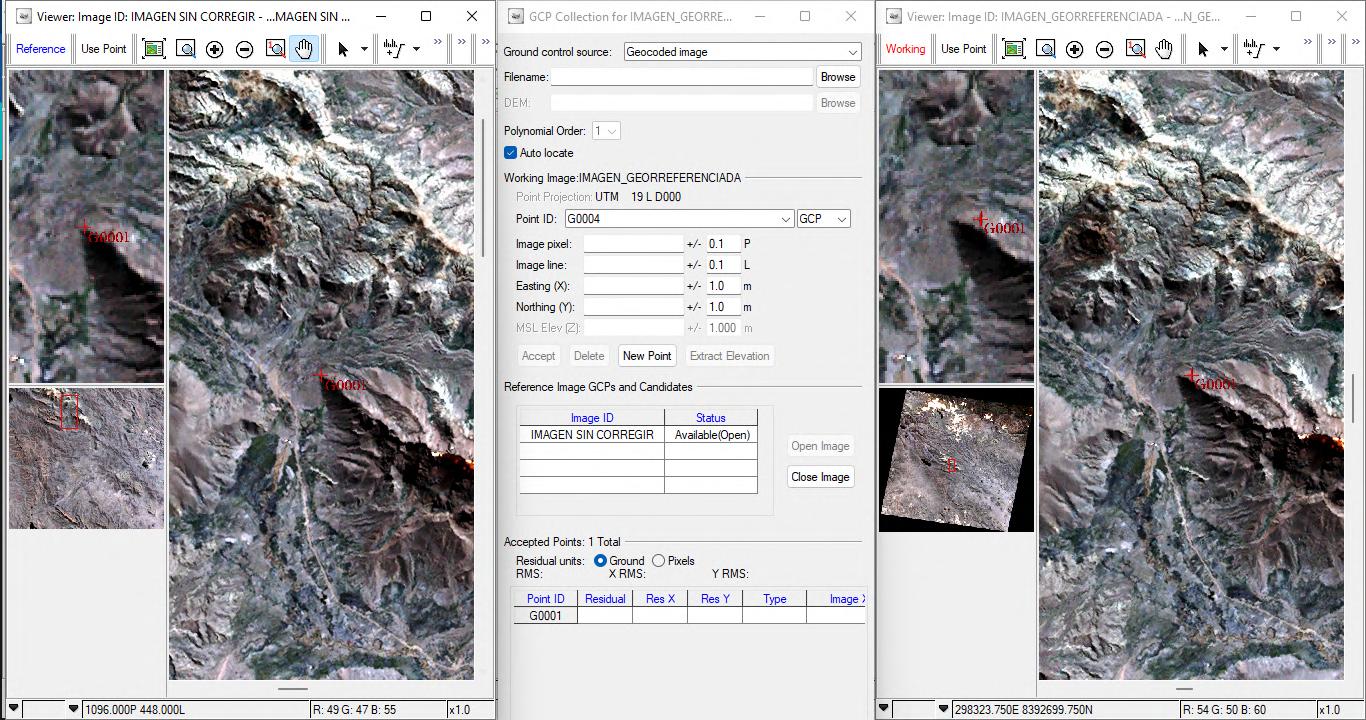Open enhancement tool in Reference viewer
This screenshot has width=1366, height=720.
[394, 49]
